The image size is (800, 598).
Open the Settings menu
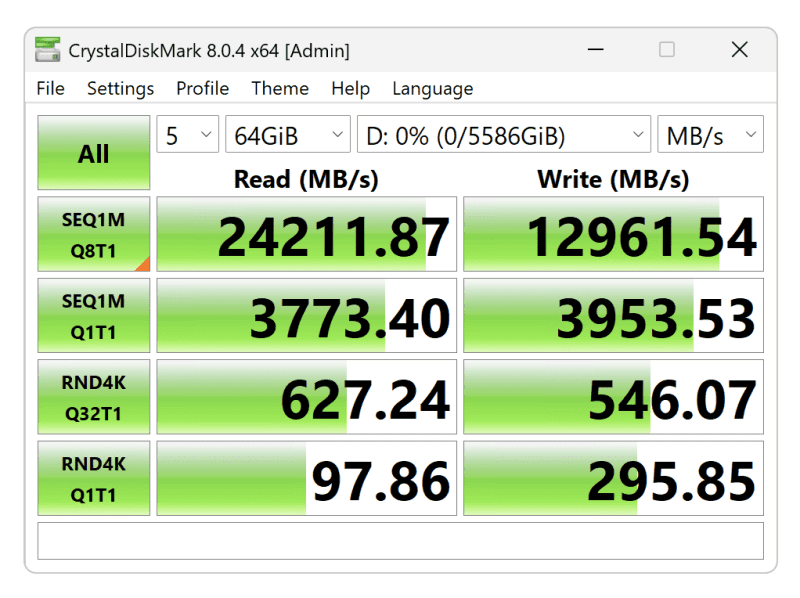tap(120, 89)
